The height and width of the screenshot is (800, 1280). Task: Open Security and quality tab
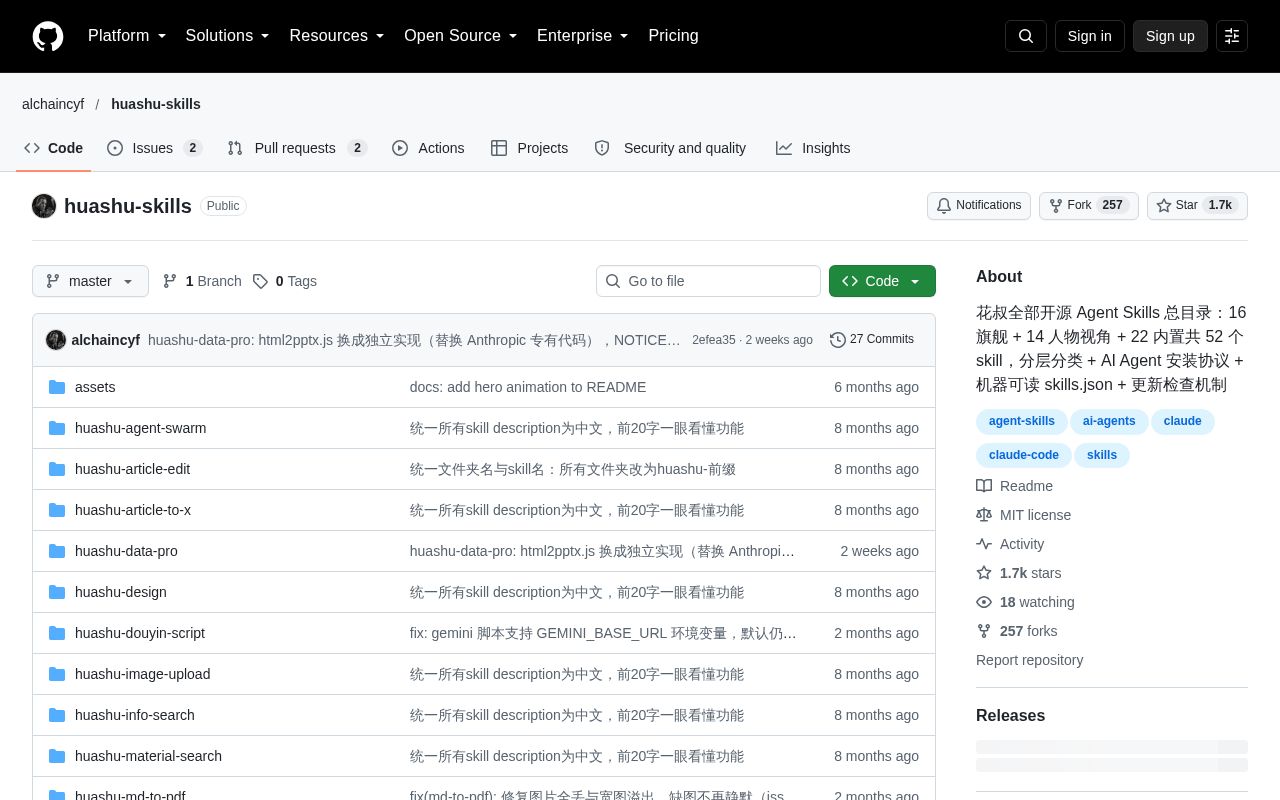click(670, 148)
